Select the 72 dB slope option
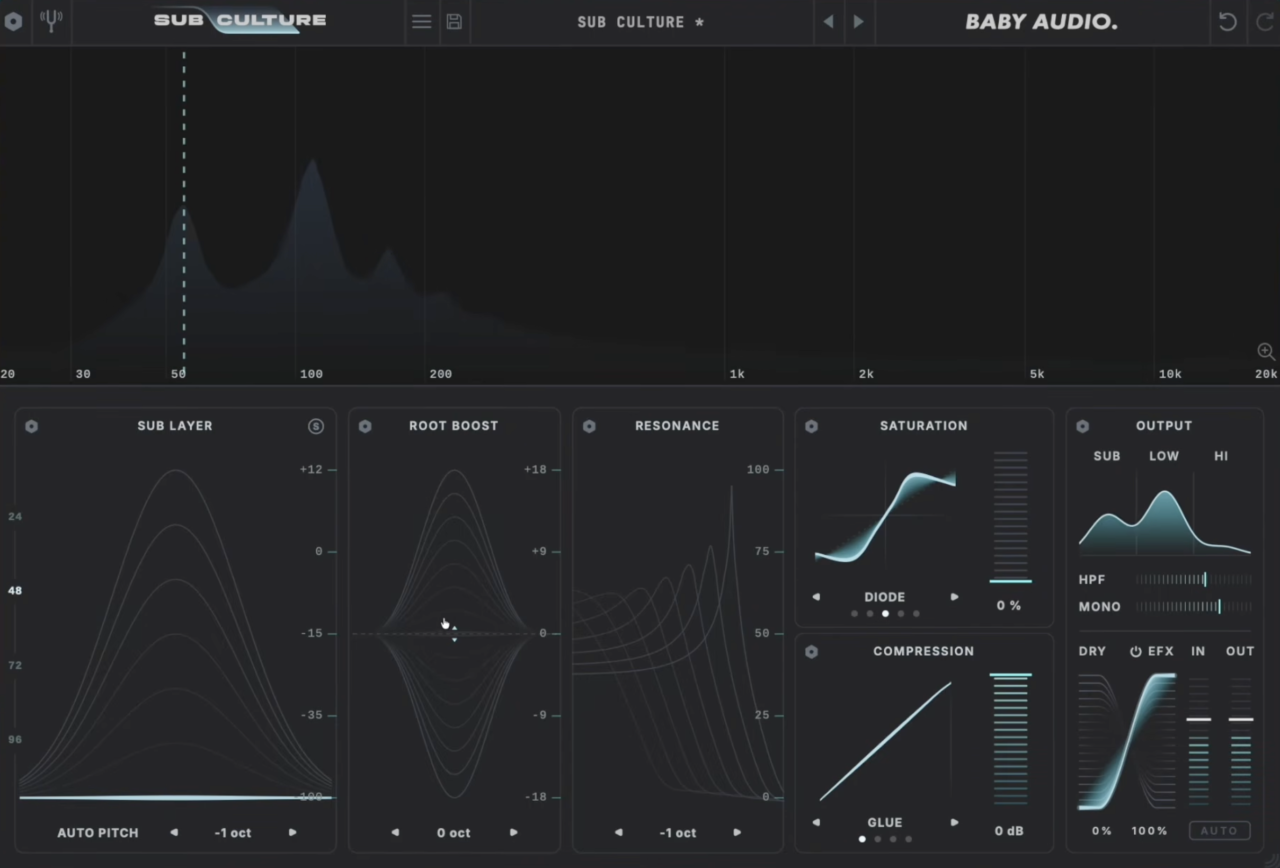Image resolution: width=1280 pixels, height=868 pixels. click(15, 665)
